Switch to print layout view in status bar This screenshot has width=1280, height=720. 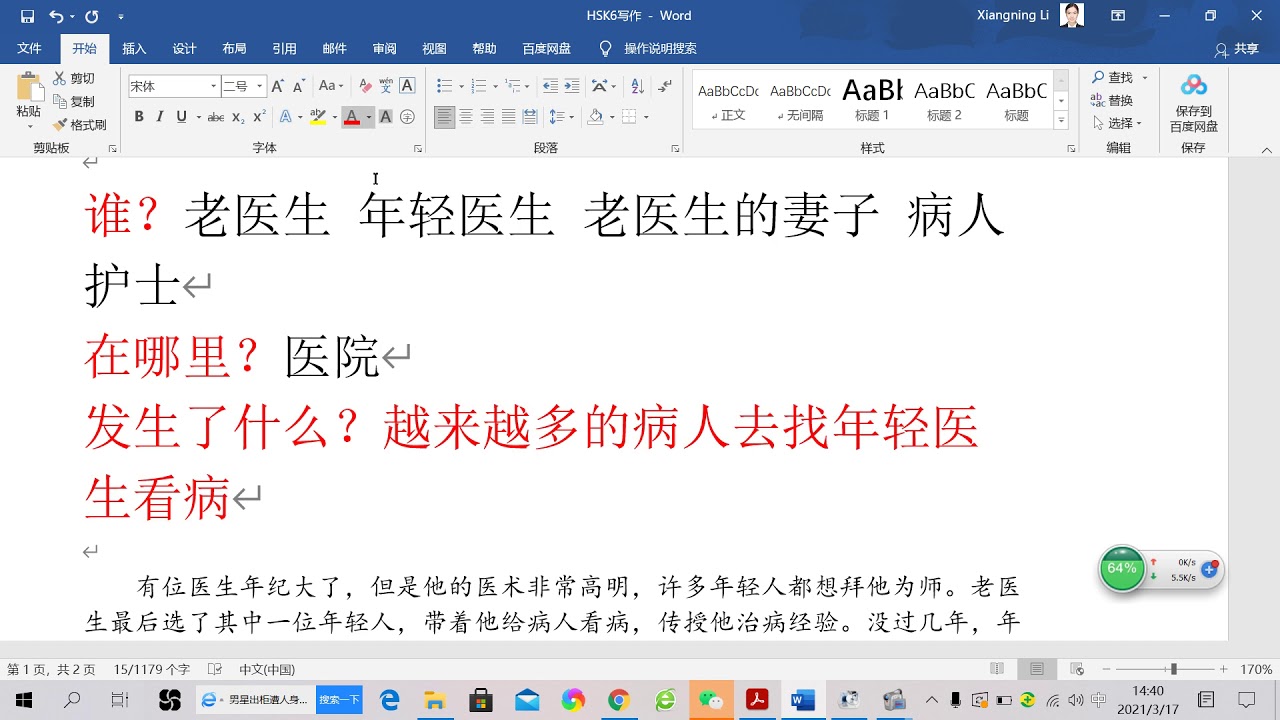(1037, 669)
